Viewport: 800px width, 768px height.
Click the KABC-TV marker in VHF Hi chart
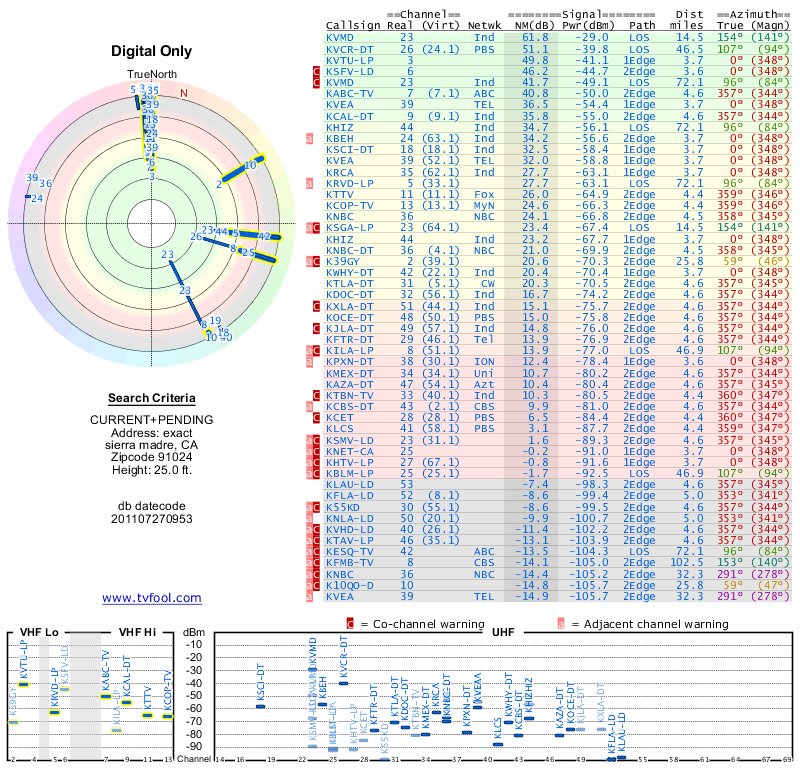click(x=106, y=696)
